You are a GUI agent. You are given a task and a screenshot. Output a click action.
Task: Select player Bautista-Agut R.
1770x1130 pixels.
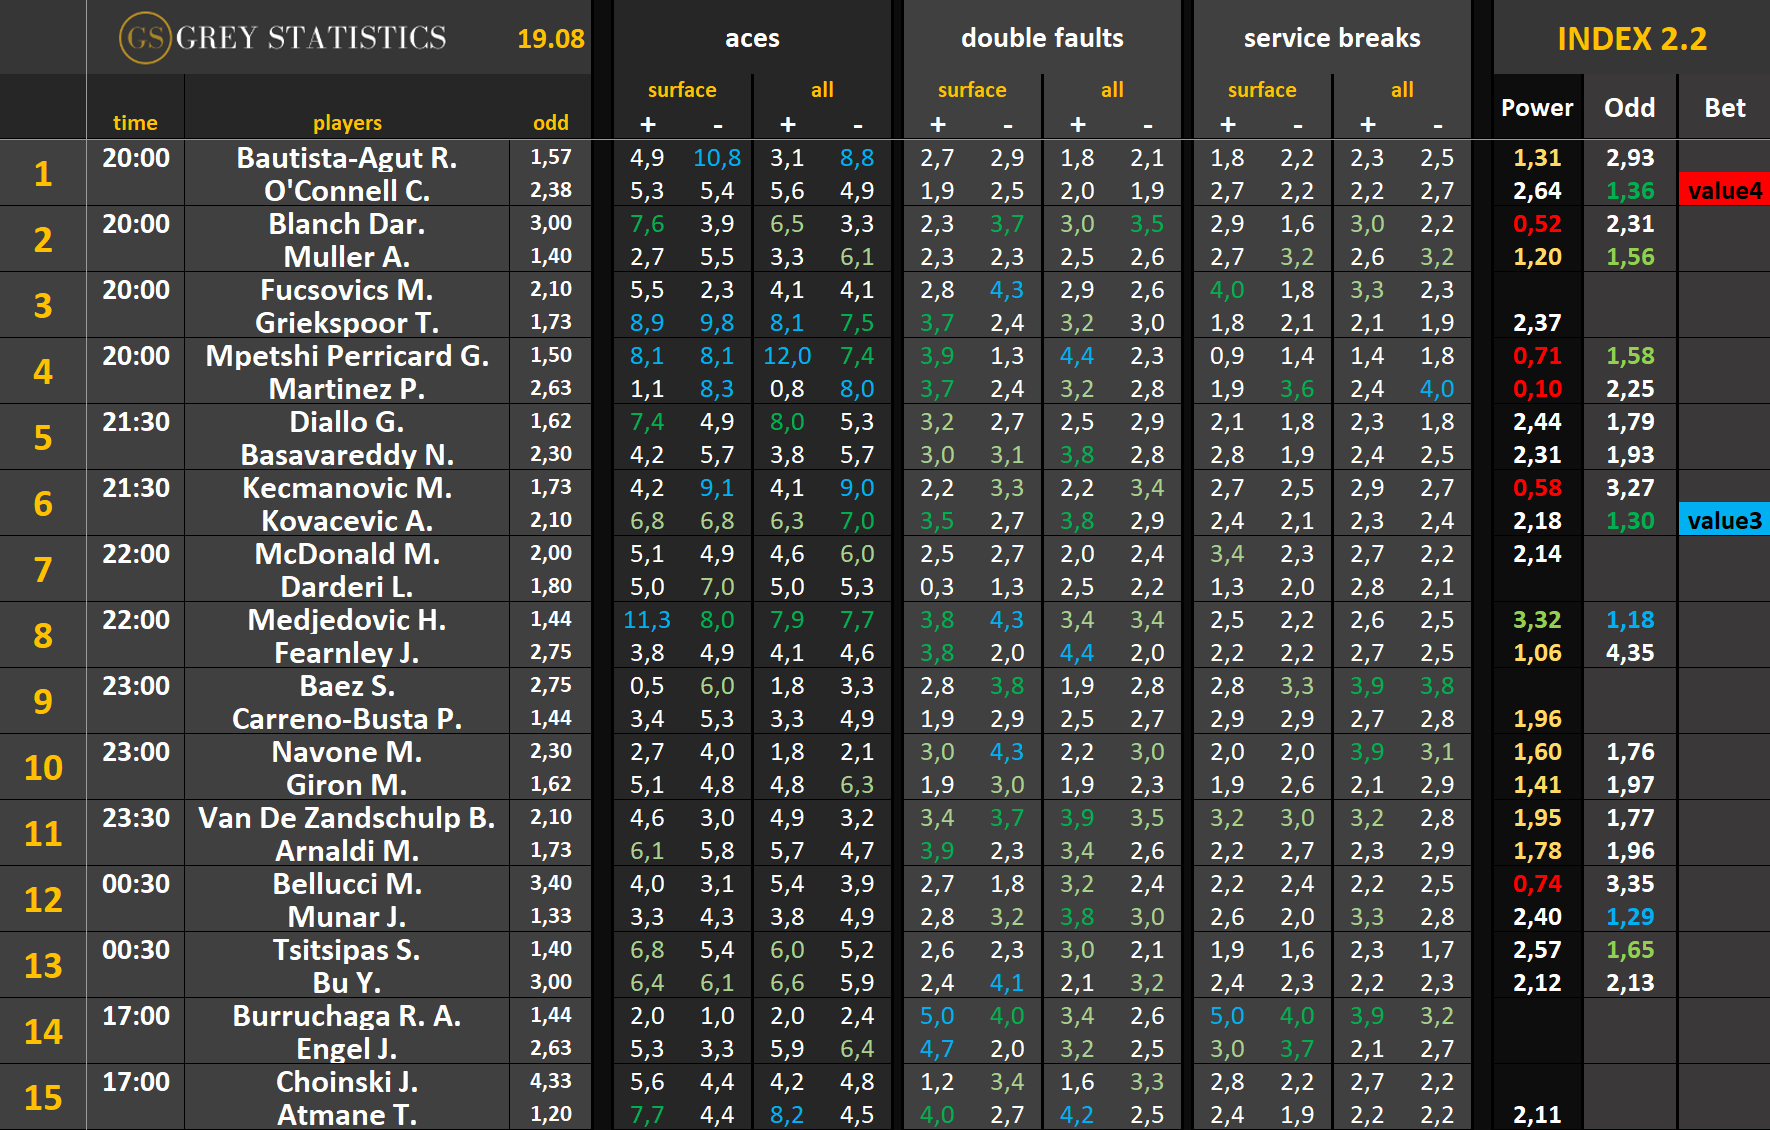pyautogui.click(x=347, y=158)
